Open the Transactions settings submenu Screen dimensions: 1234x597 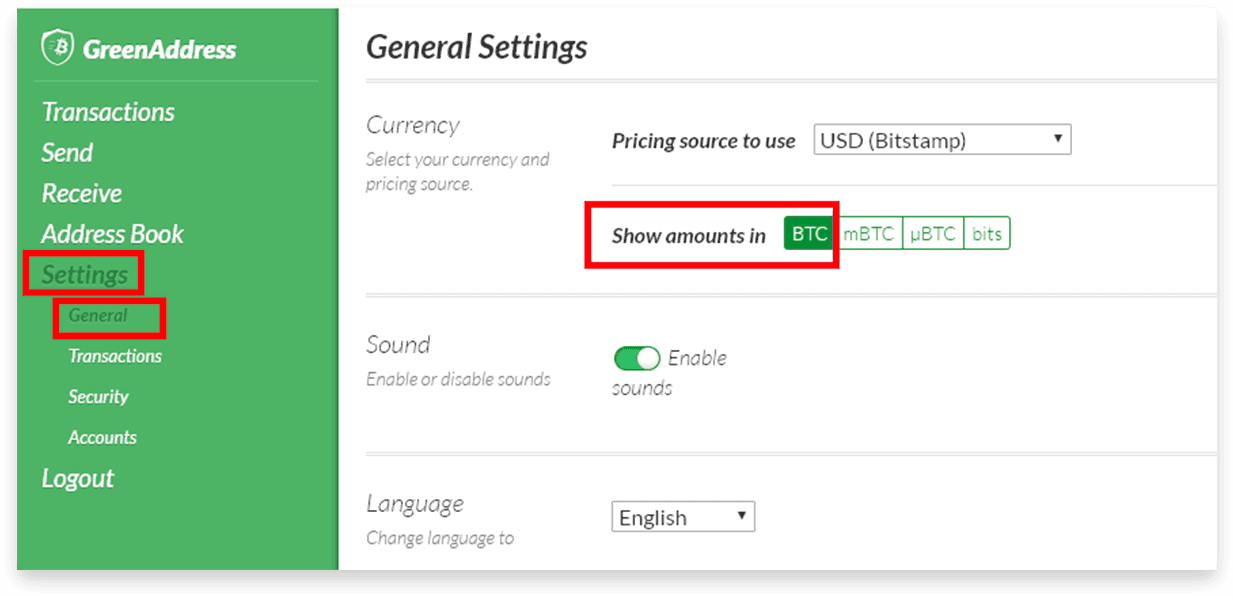pos(115,356)
